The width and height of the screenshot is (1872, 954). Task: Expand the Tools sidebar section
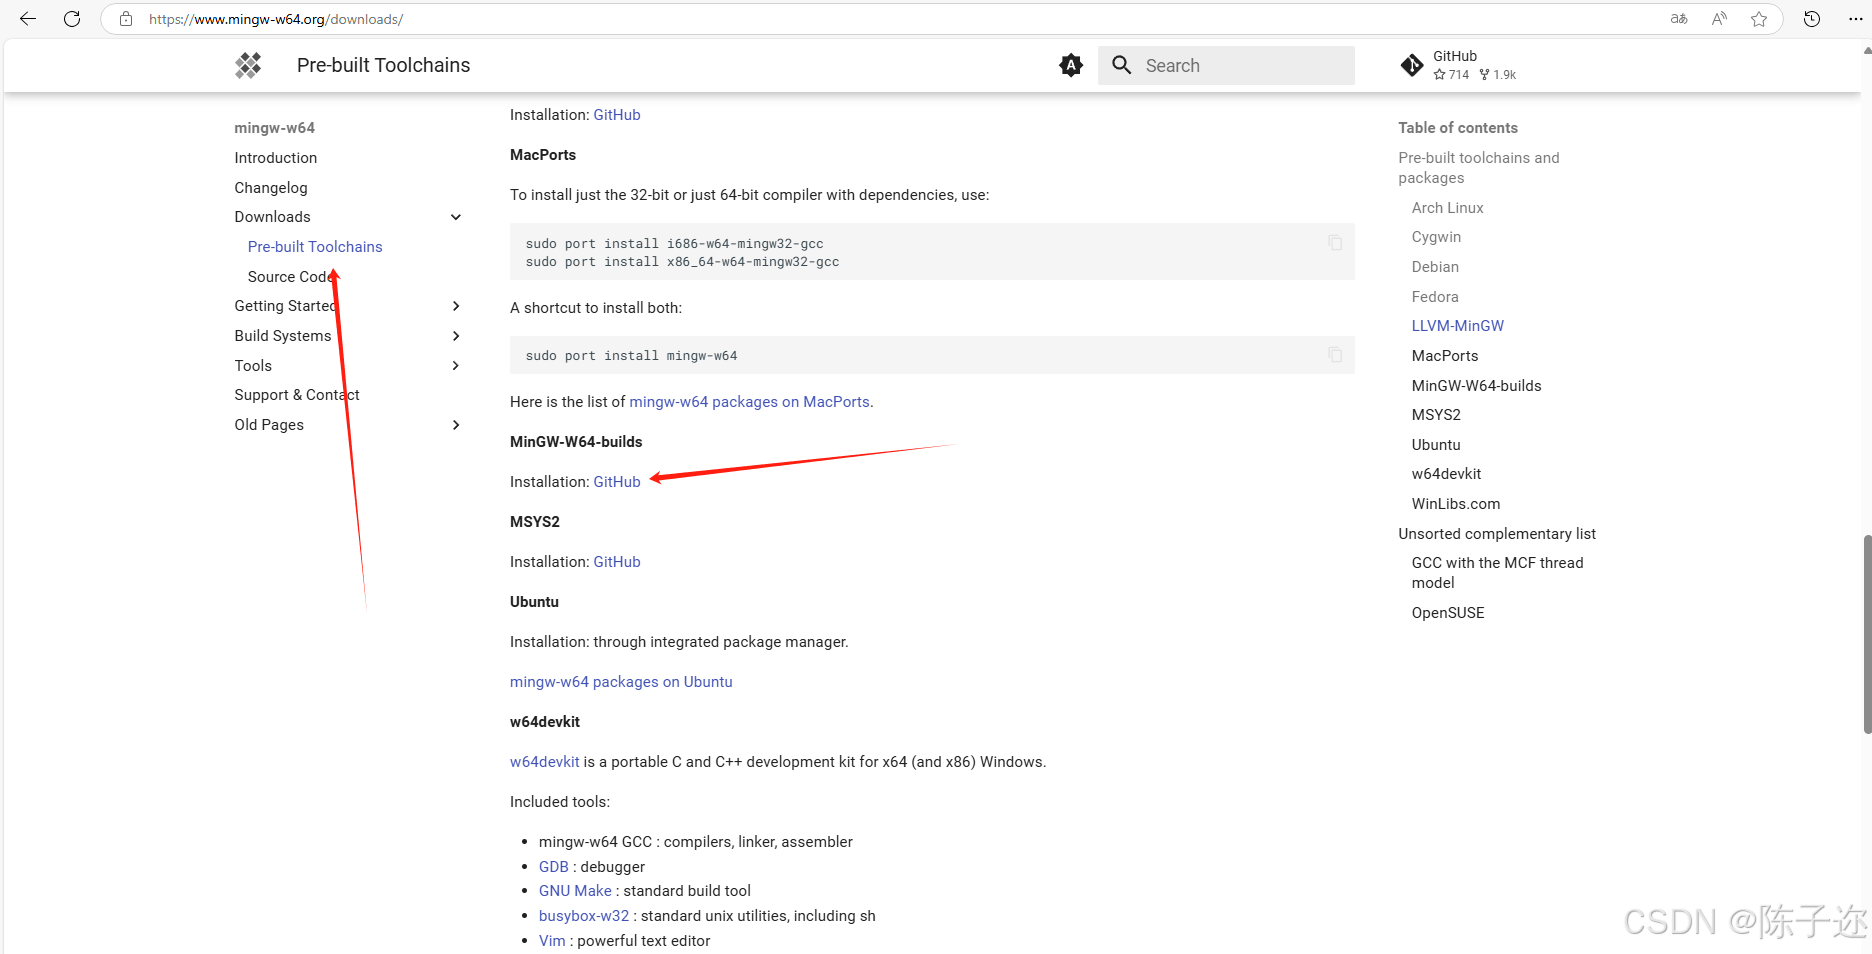click(x=456, y=366)
